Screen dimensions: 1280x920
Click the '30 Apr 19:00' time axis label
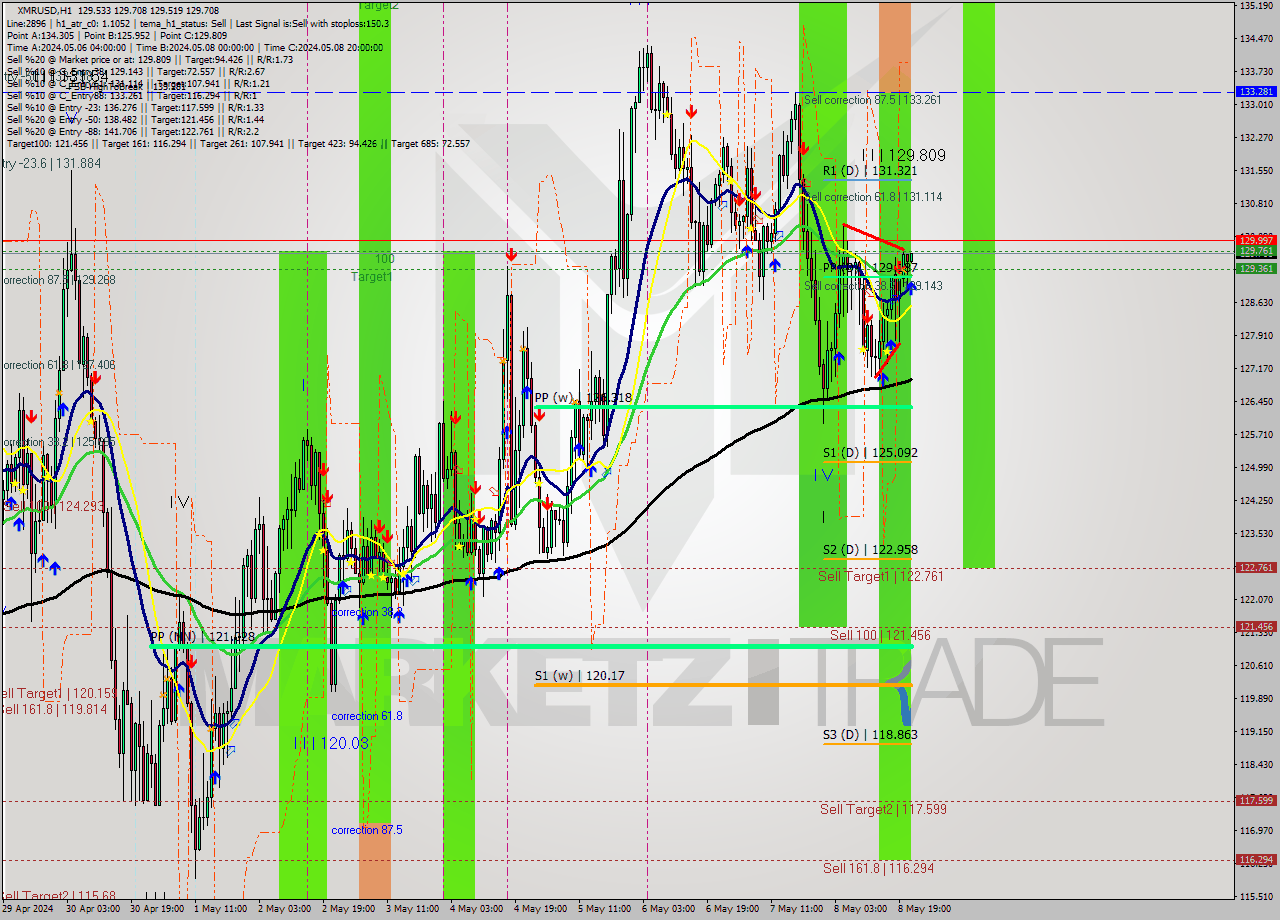(156, 909)
